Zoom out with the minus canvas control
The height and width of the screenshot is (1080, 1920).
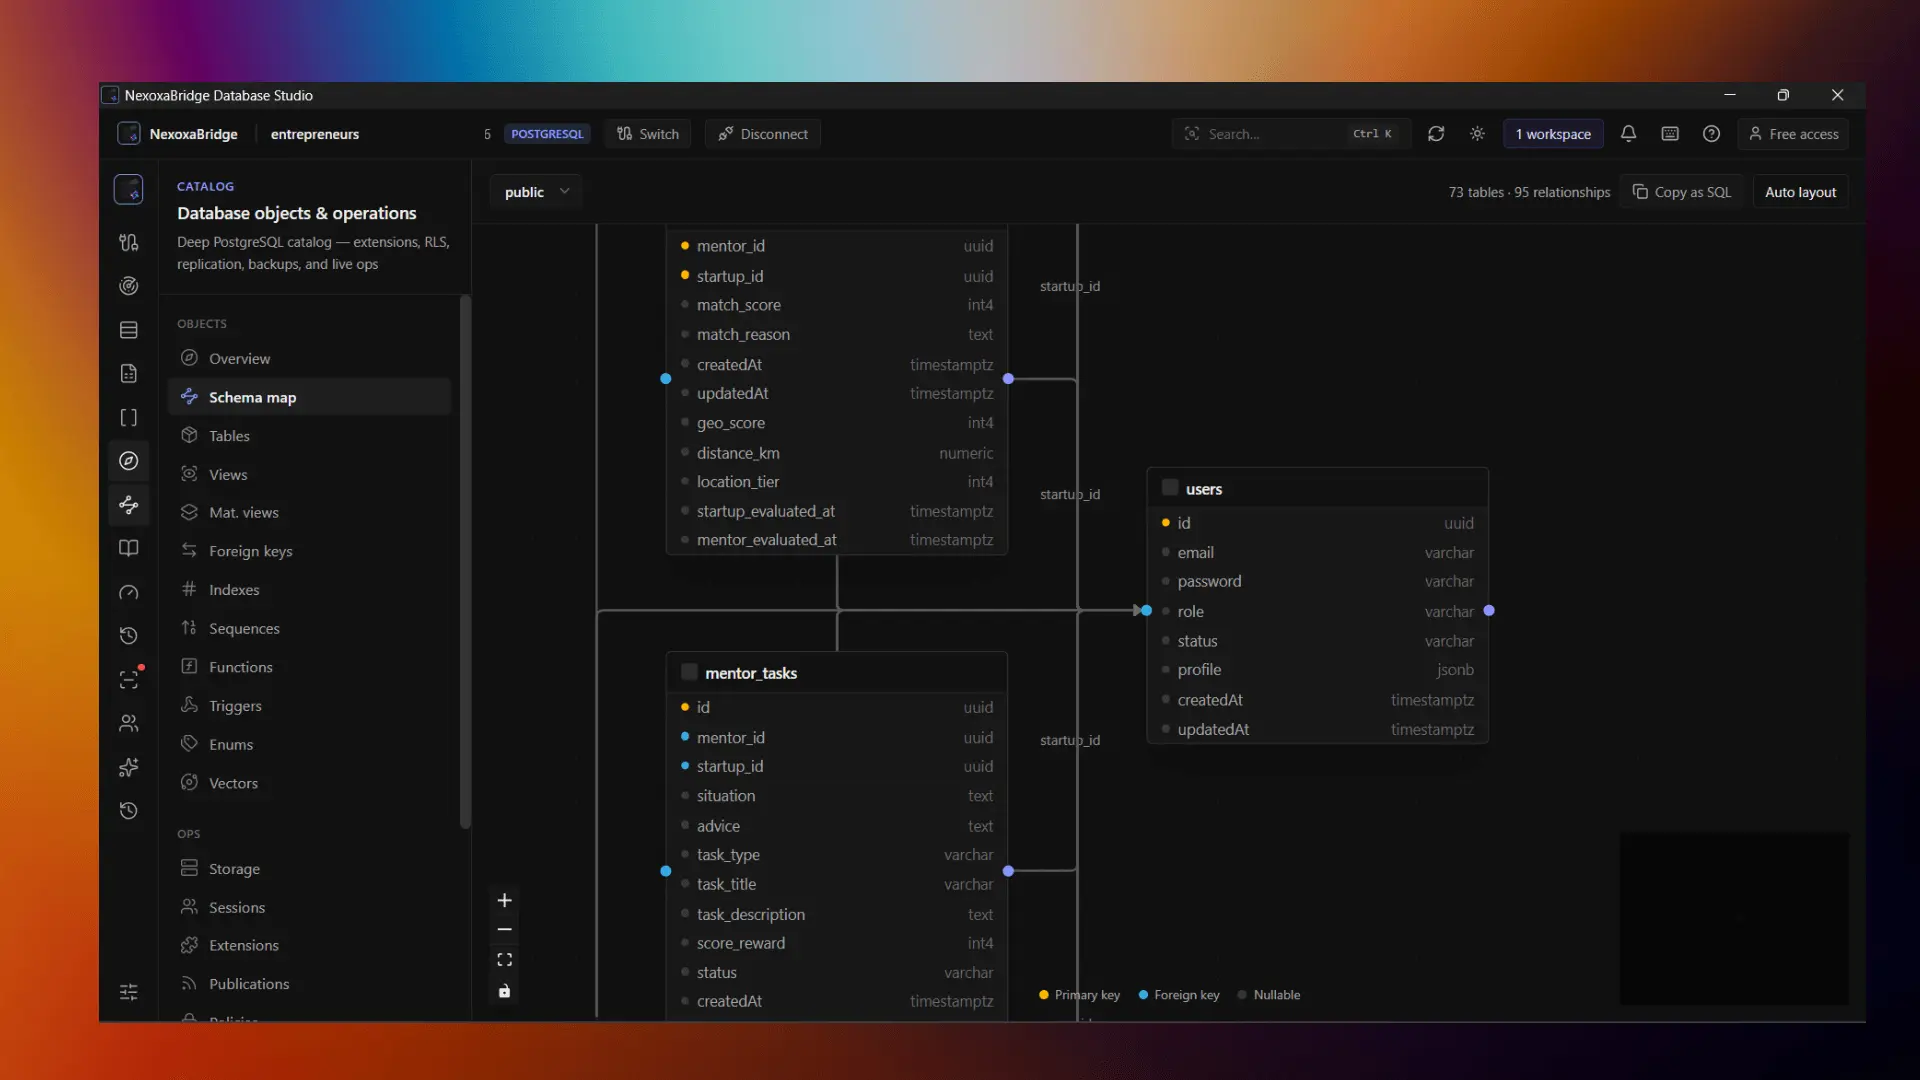point(505,930)
